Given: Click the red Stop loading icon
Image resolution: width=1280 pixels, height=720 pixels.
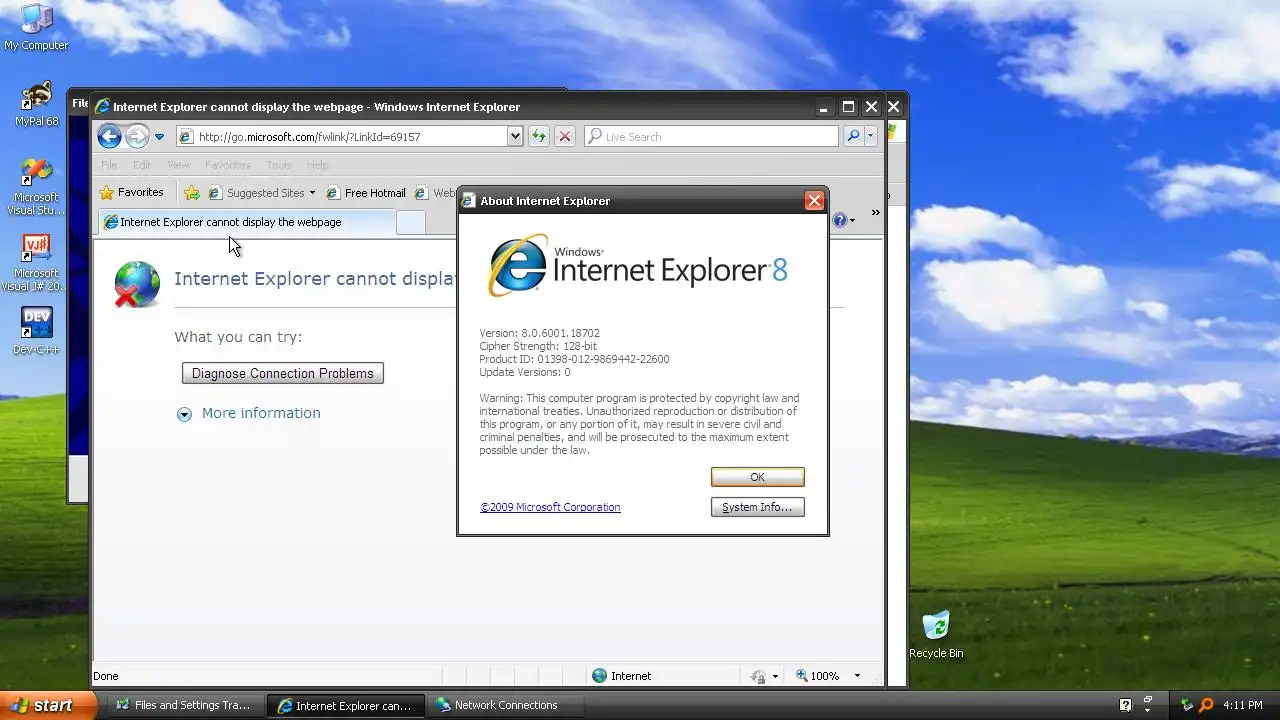Looking at the screenshot, I should tap(565, 136).
